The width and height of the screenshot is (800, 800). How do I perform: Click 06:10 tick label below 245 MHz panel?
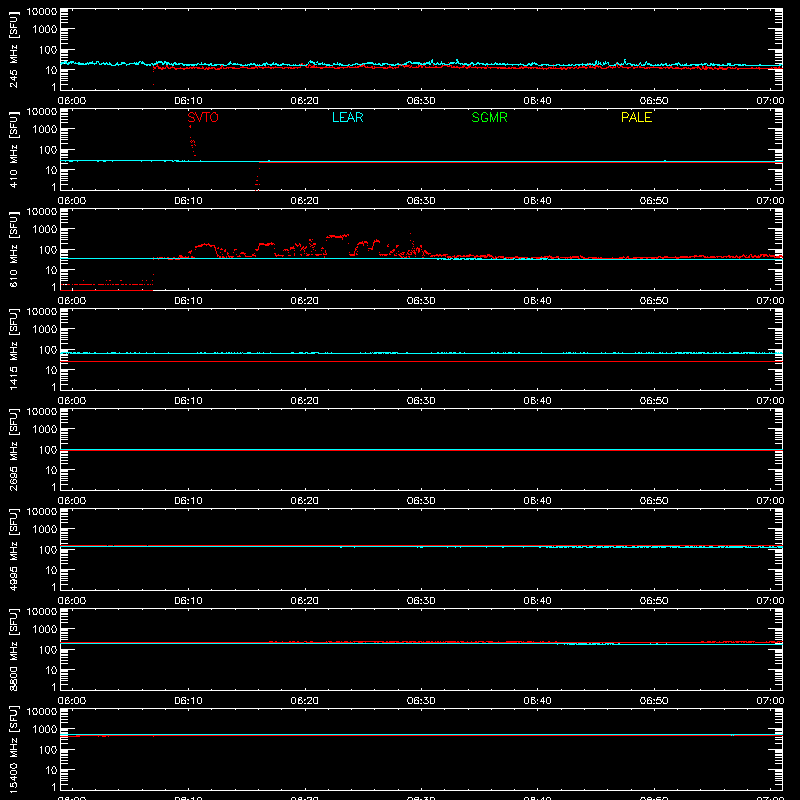(188, 101)
